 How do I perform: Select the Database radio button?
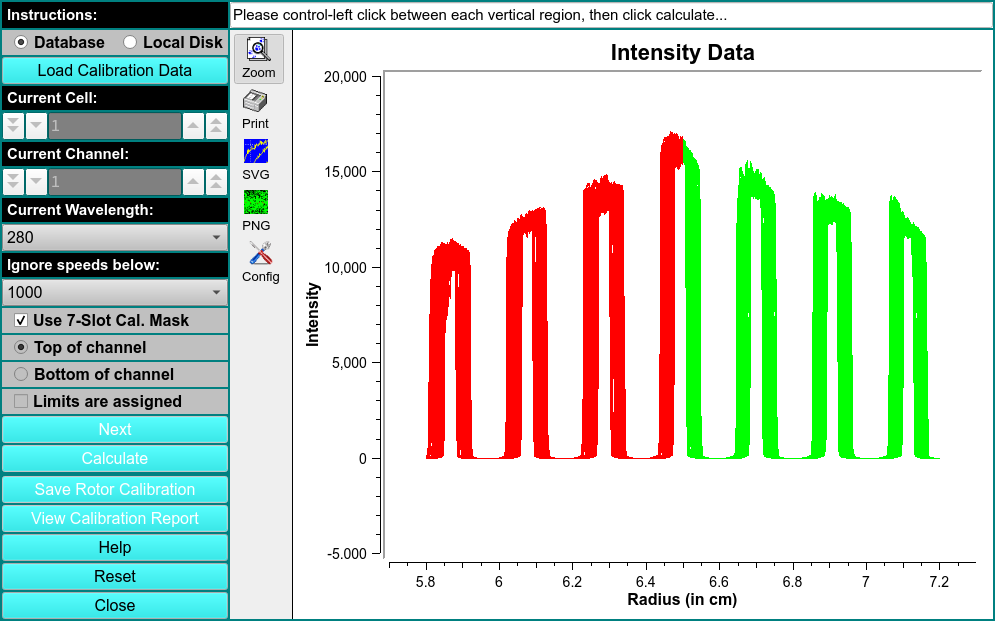(21, 42)
